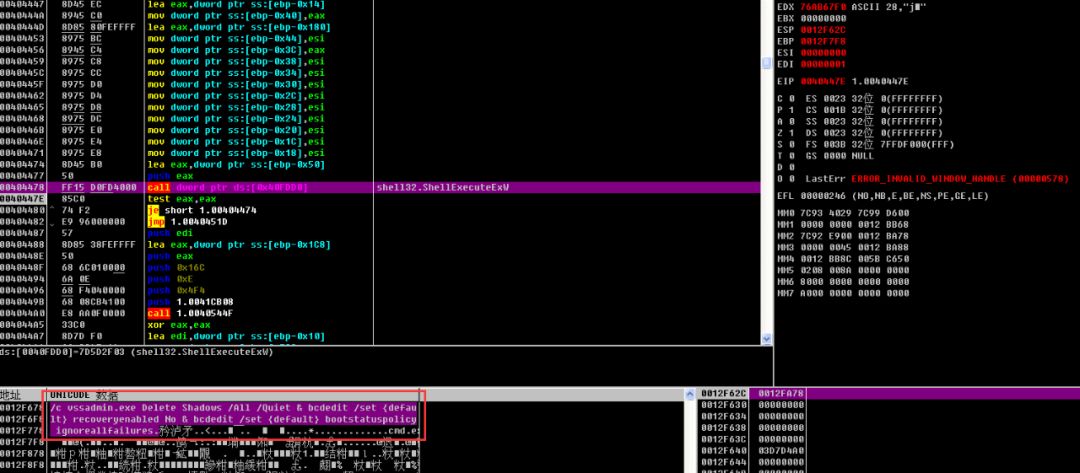Click the GS 0000 NULL segment row
Image resolution: width=1080 pixels, height=473 pixels.
[x=840, y=156]
